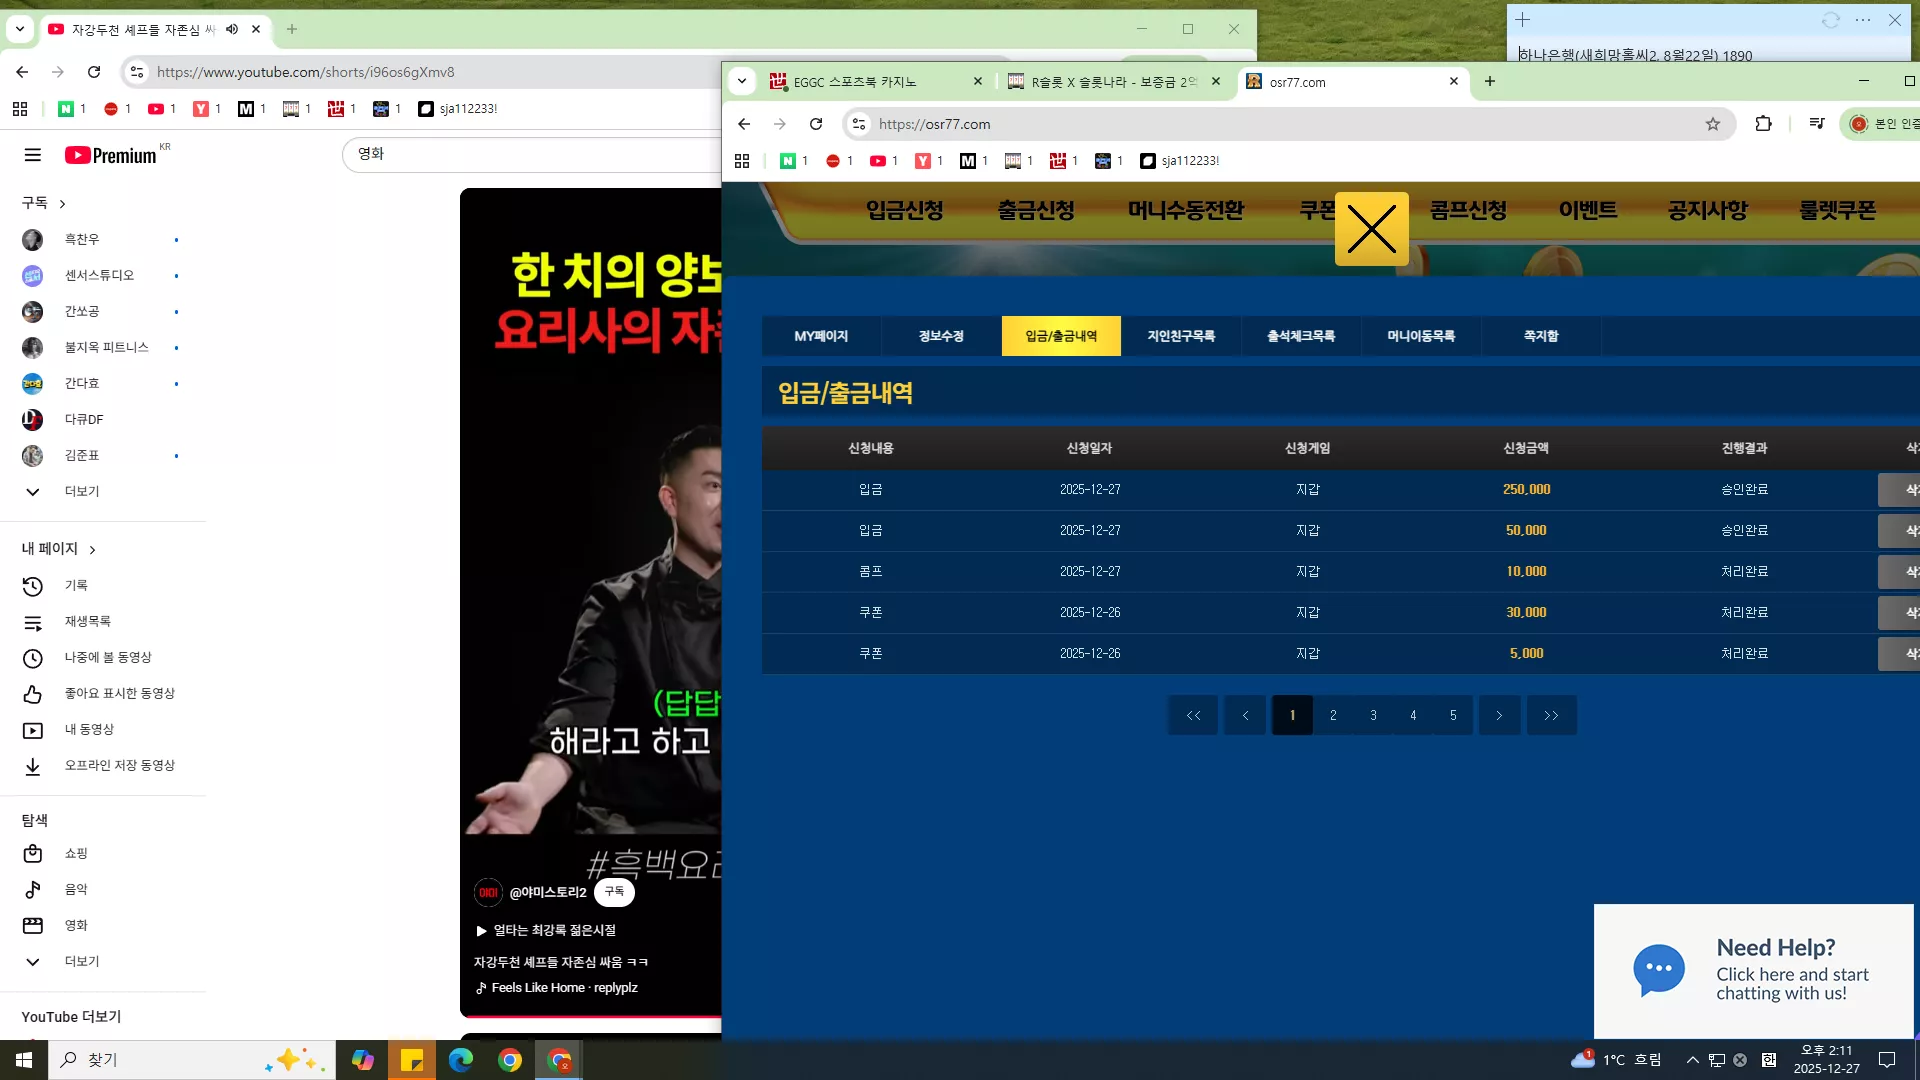Go back in the osr77.com window
1920x1080 pixels.
click(x=744, y=124)
